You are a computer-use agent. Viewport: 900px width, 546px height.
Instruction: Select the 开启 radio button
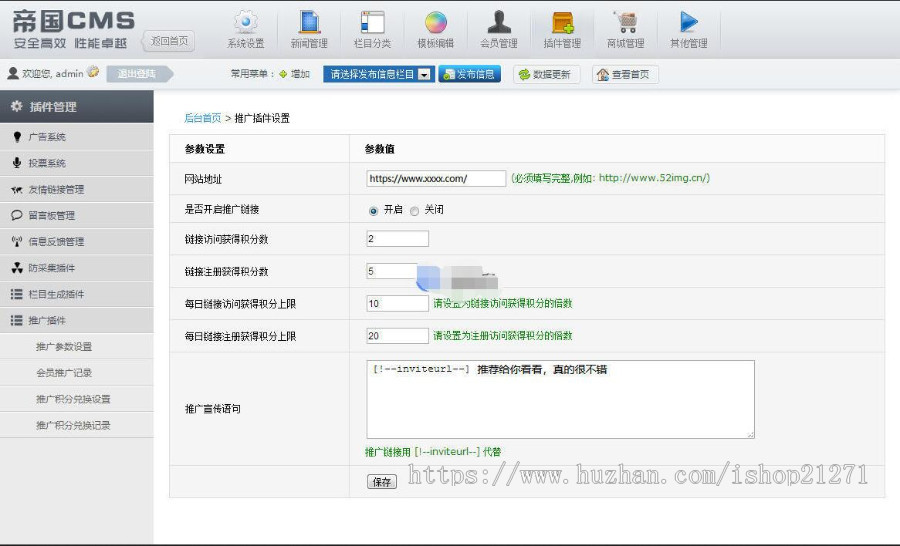click(x=373, y=211)
